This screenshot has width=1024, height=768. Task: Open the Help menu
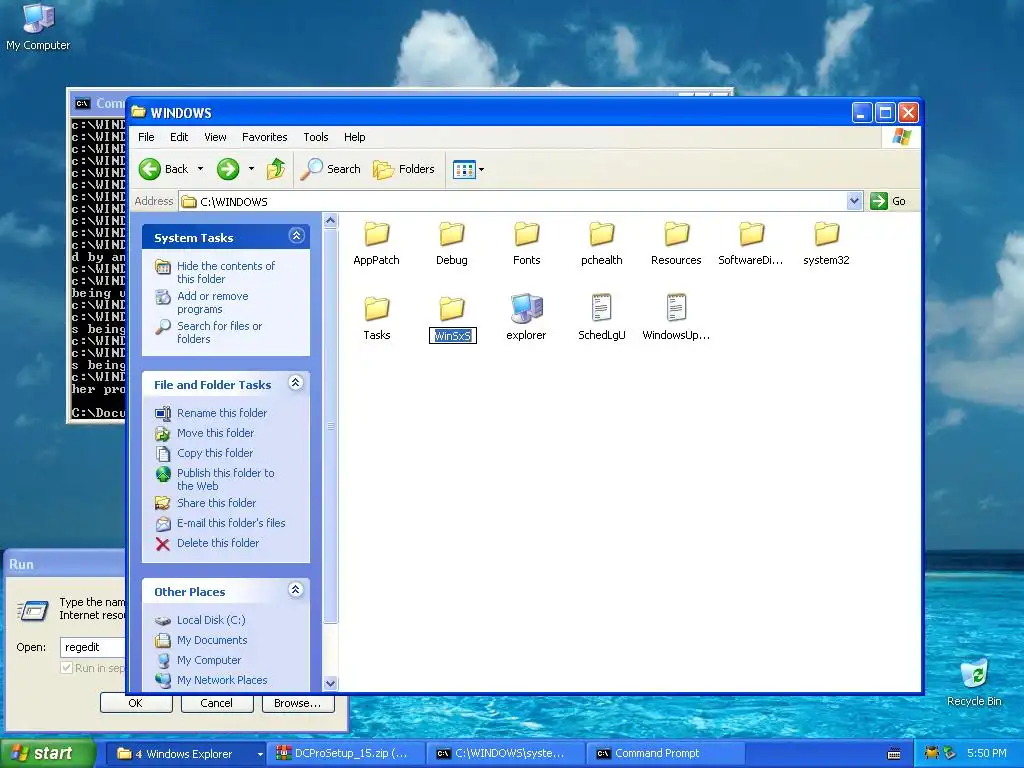coord(355,137)
